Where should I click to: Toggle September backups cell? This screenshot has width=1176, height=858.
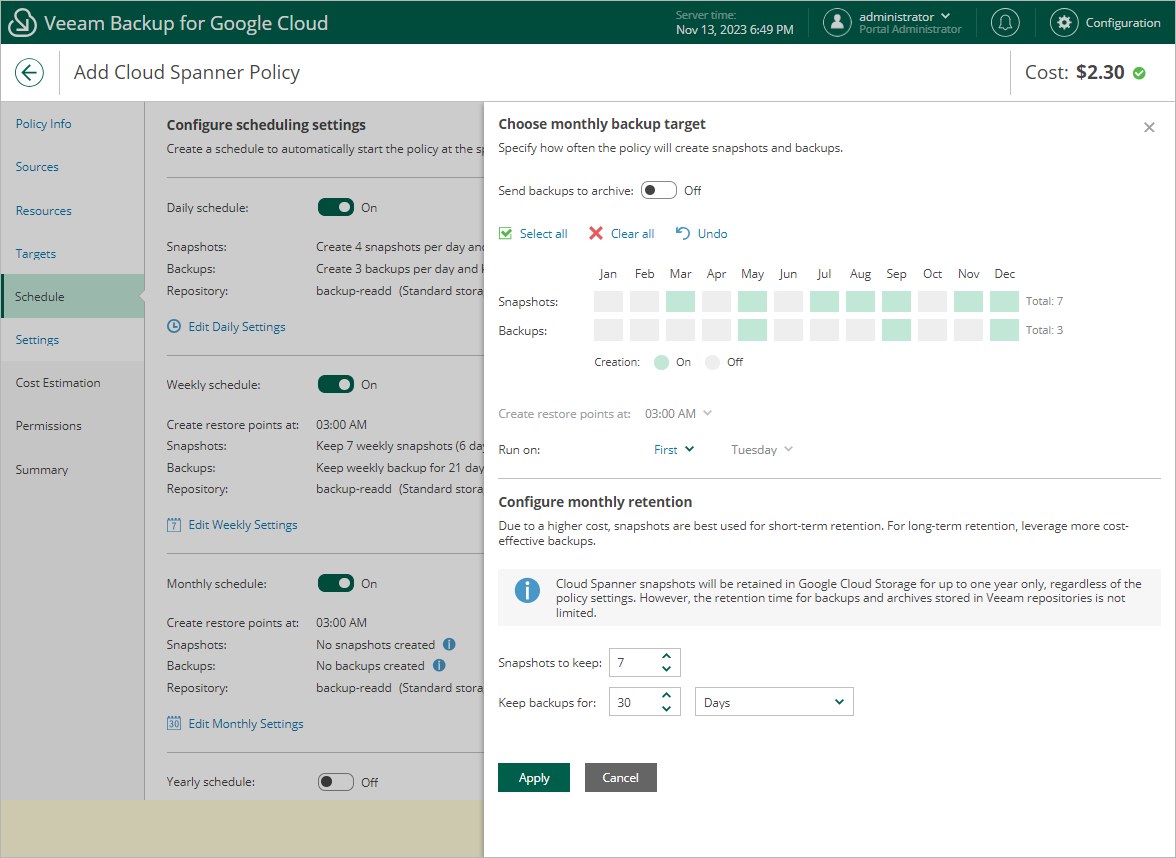tap(896, 330)
